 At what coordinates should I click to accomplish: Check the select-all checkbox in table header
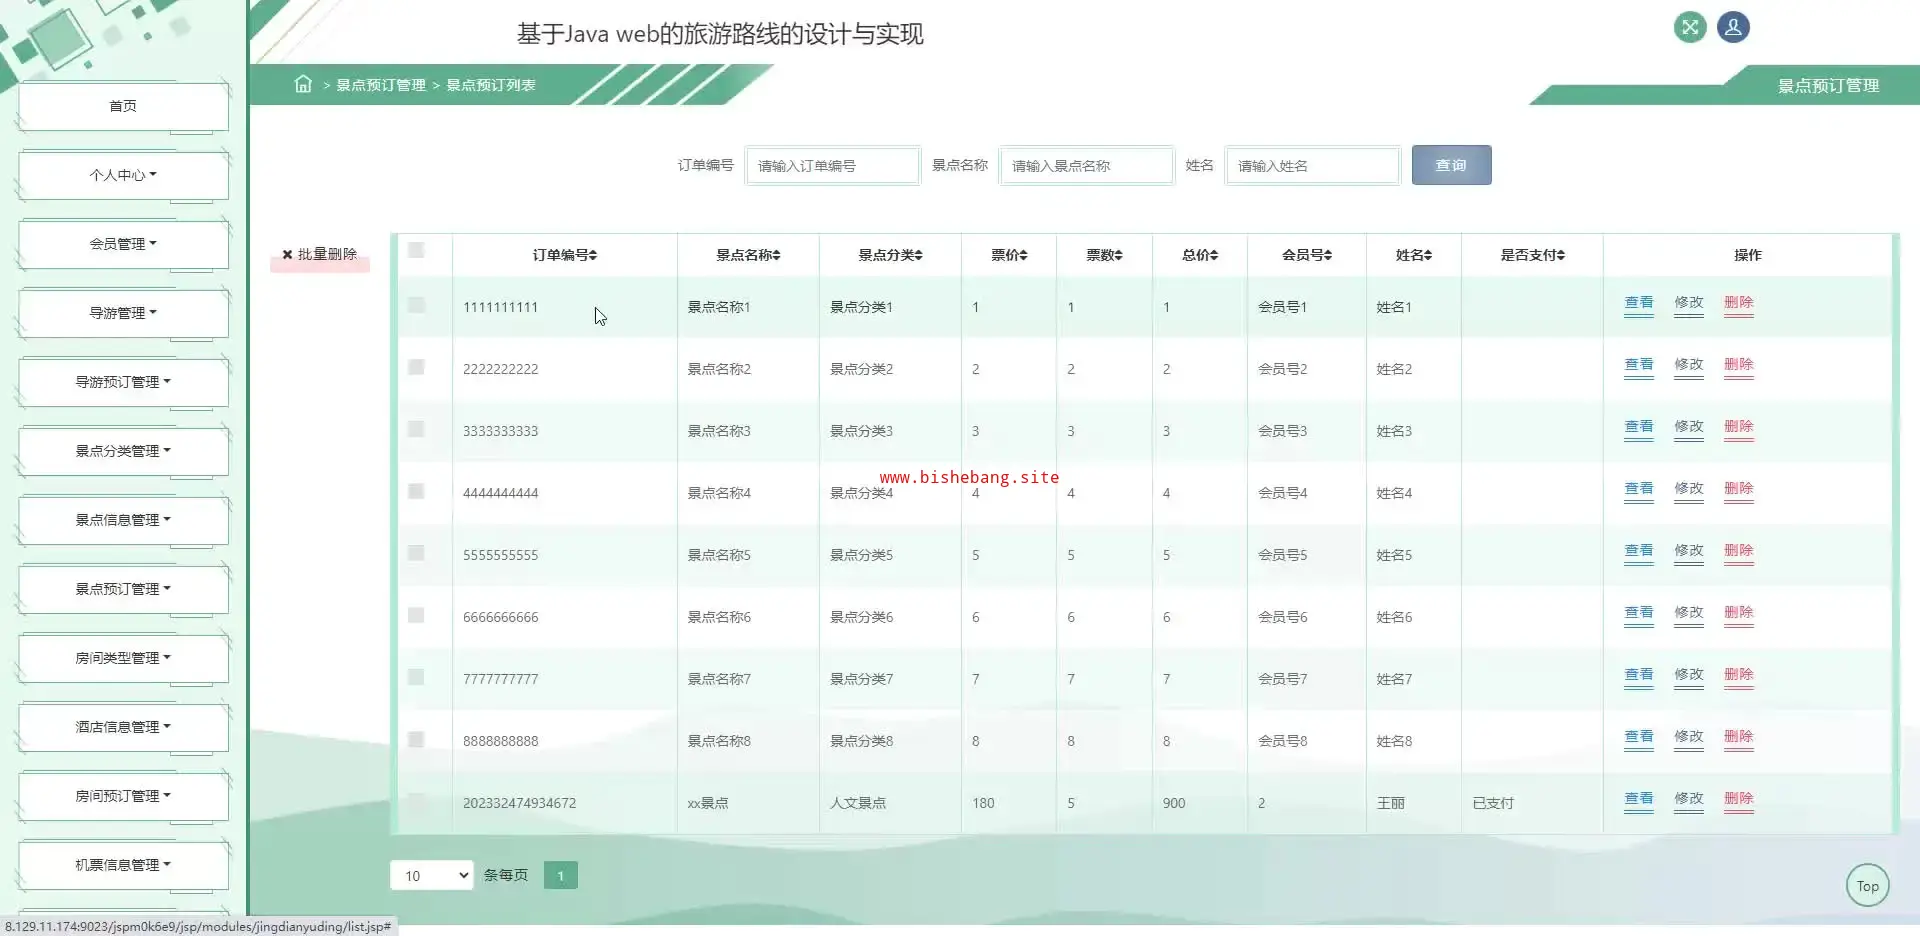click(417, 250)
